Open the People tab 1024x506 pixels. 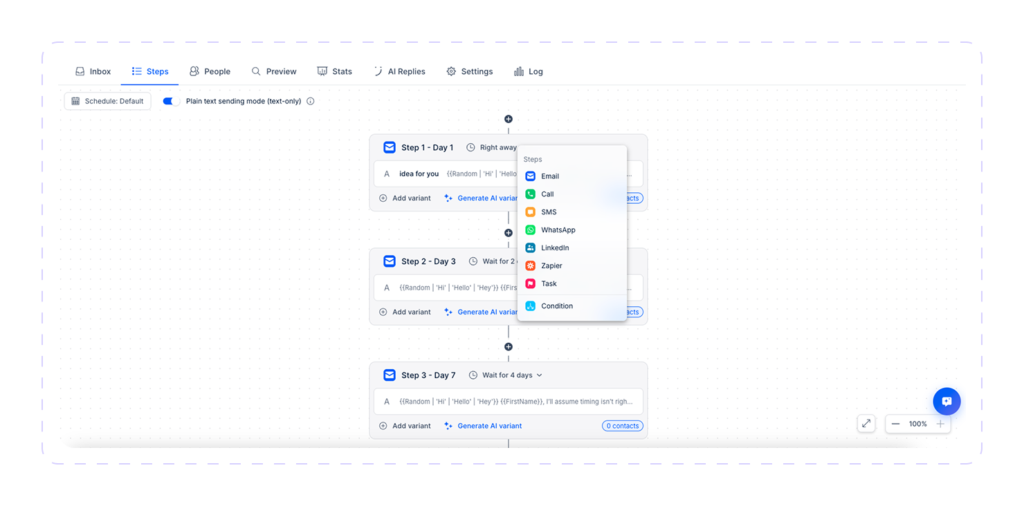(210, 71)
